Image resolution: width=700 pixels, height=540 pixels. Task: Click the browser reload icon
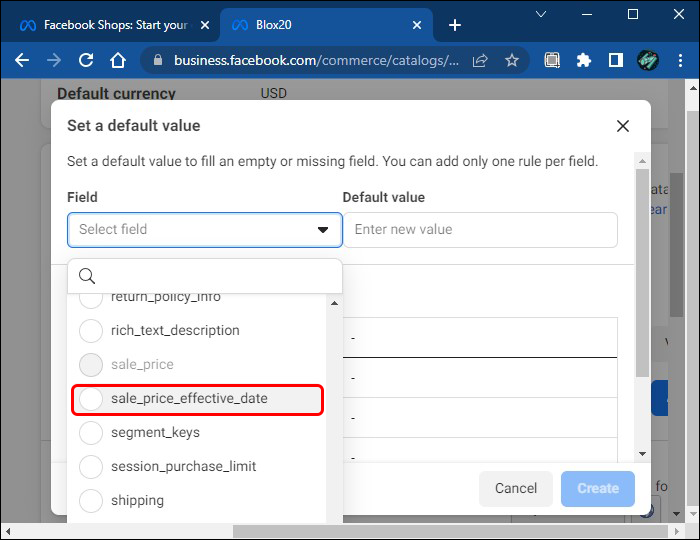pyautogui.click(x=86, y=60)
